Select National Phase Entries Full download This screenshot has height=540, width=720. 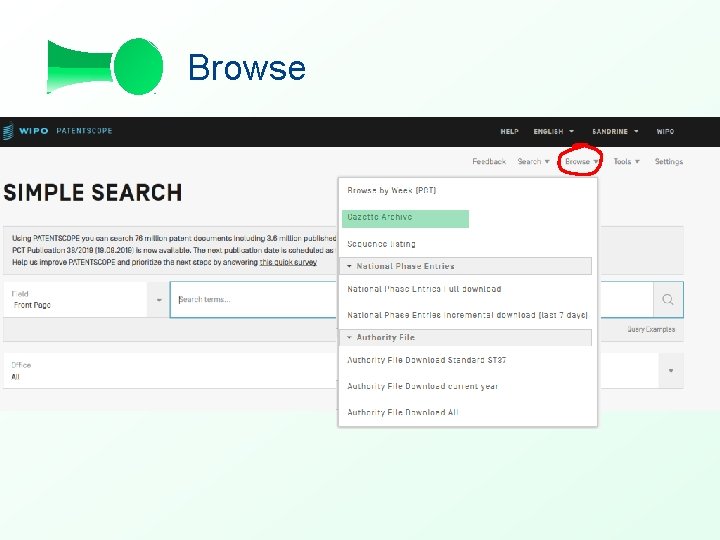point(424,289)
